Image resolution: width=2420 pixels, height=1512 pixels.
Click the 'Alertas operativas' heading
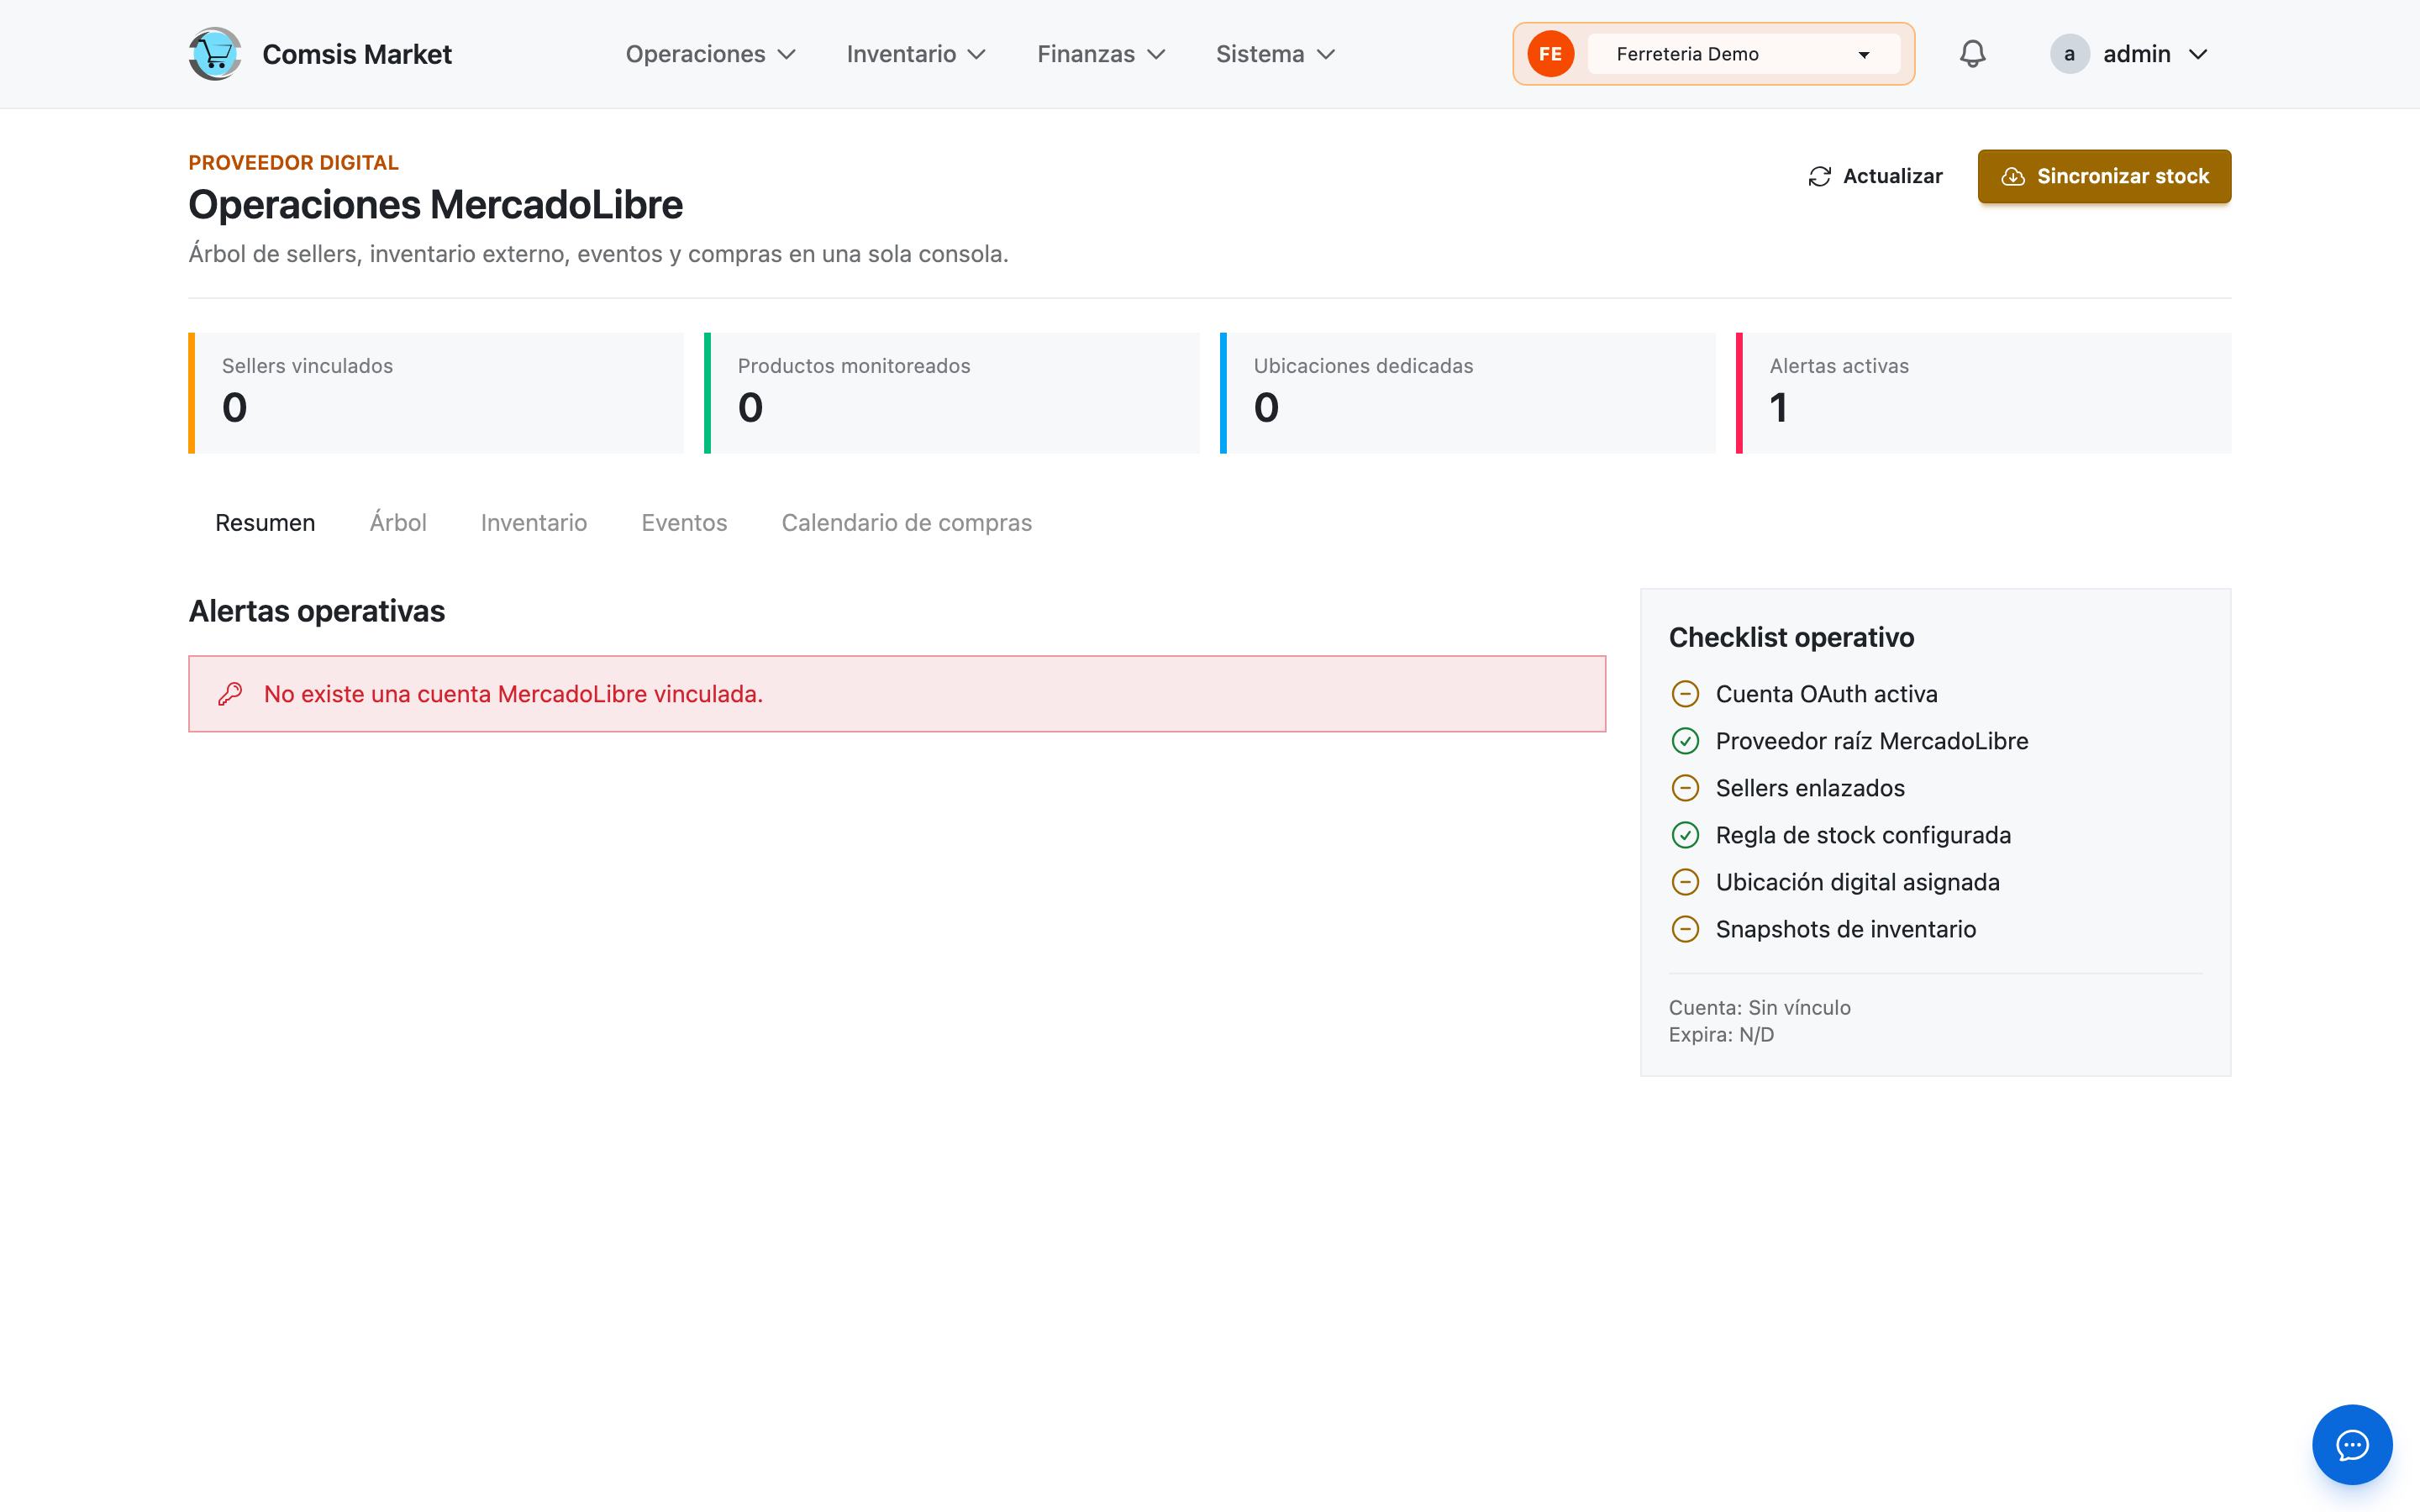317,611
